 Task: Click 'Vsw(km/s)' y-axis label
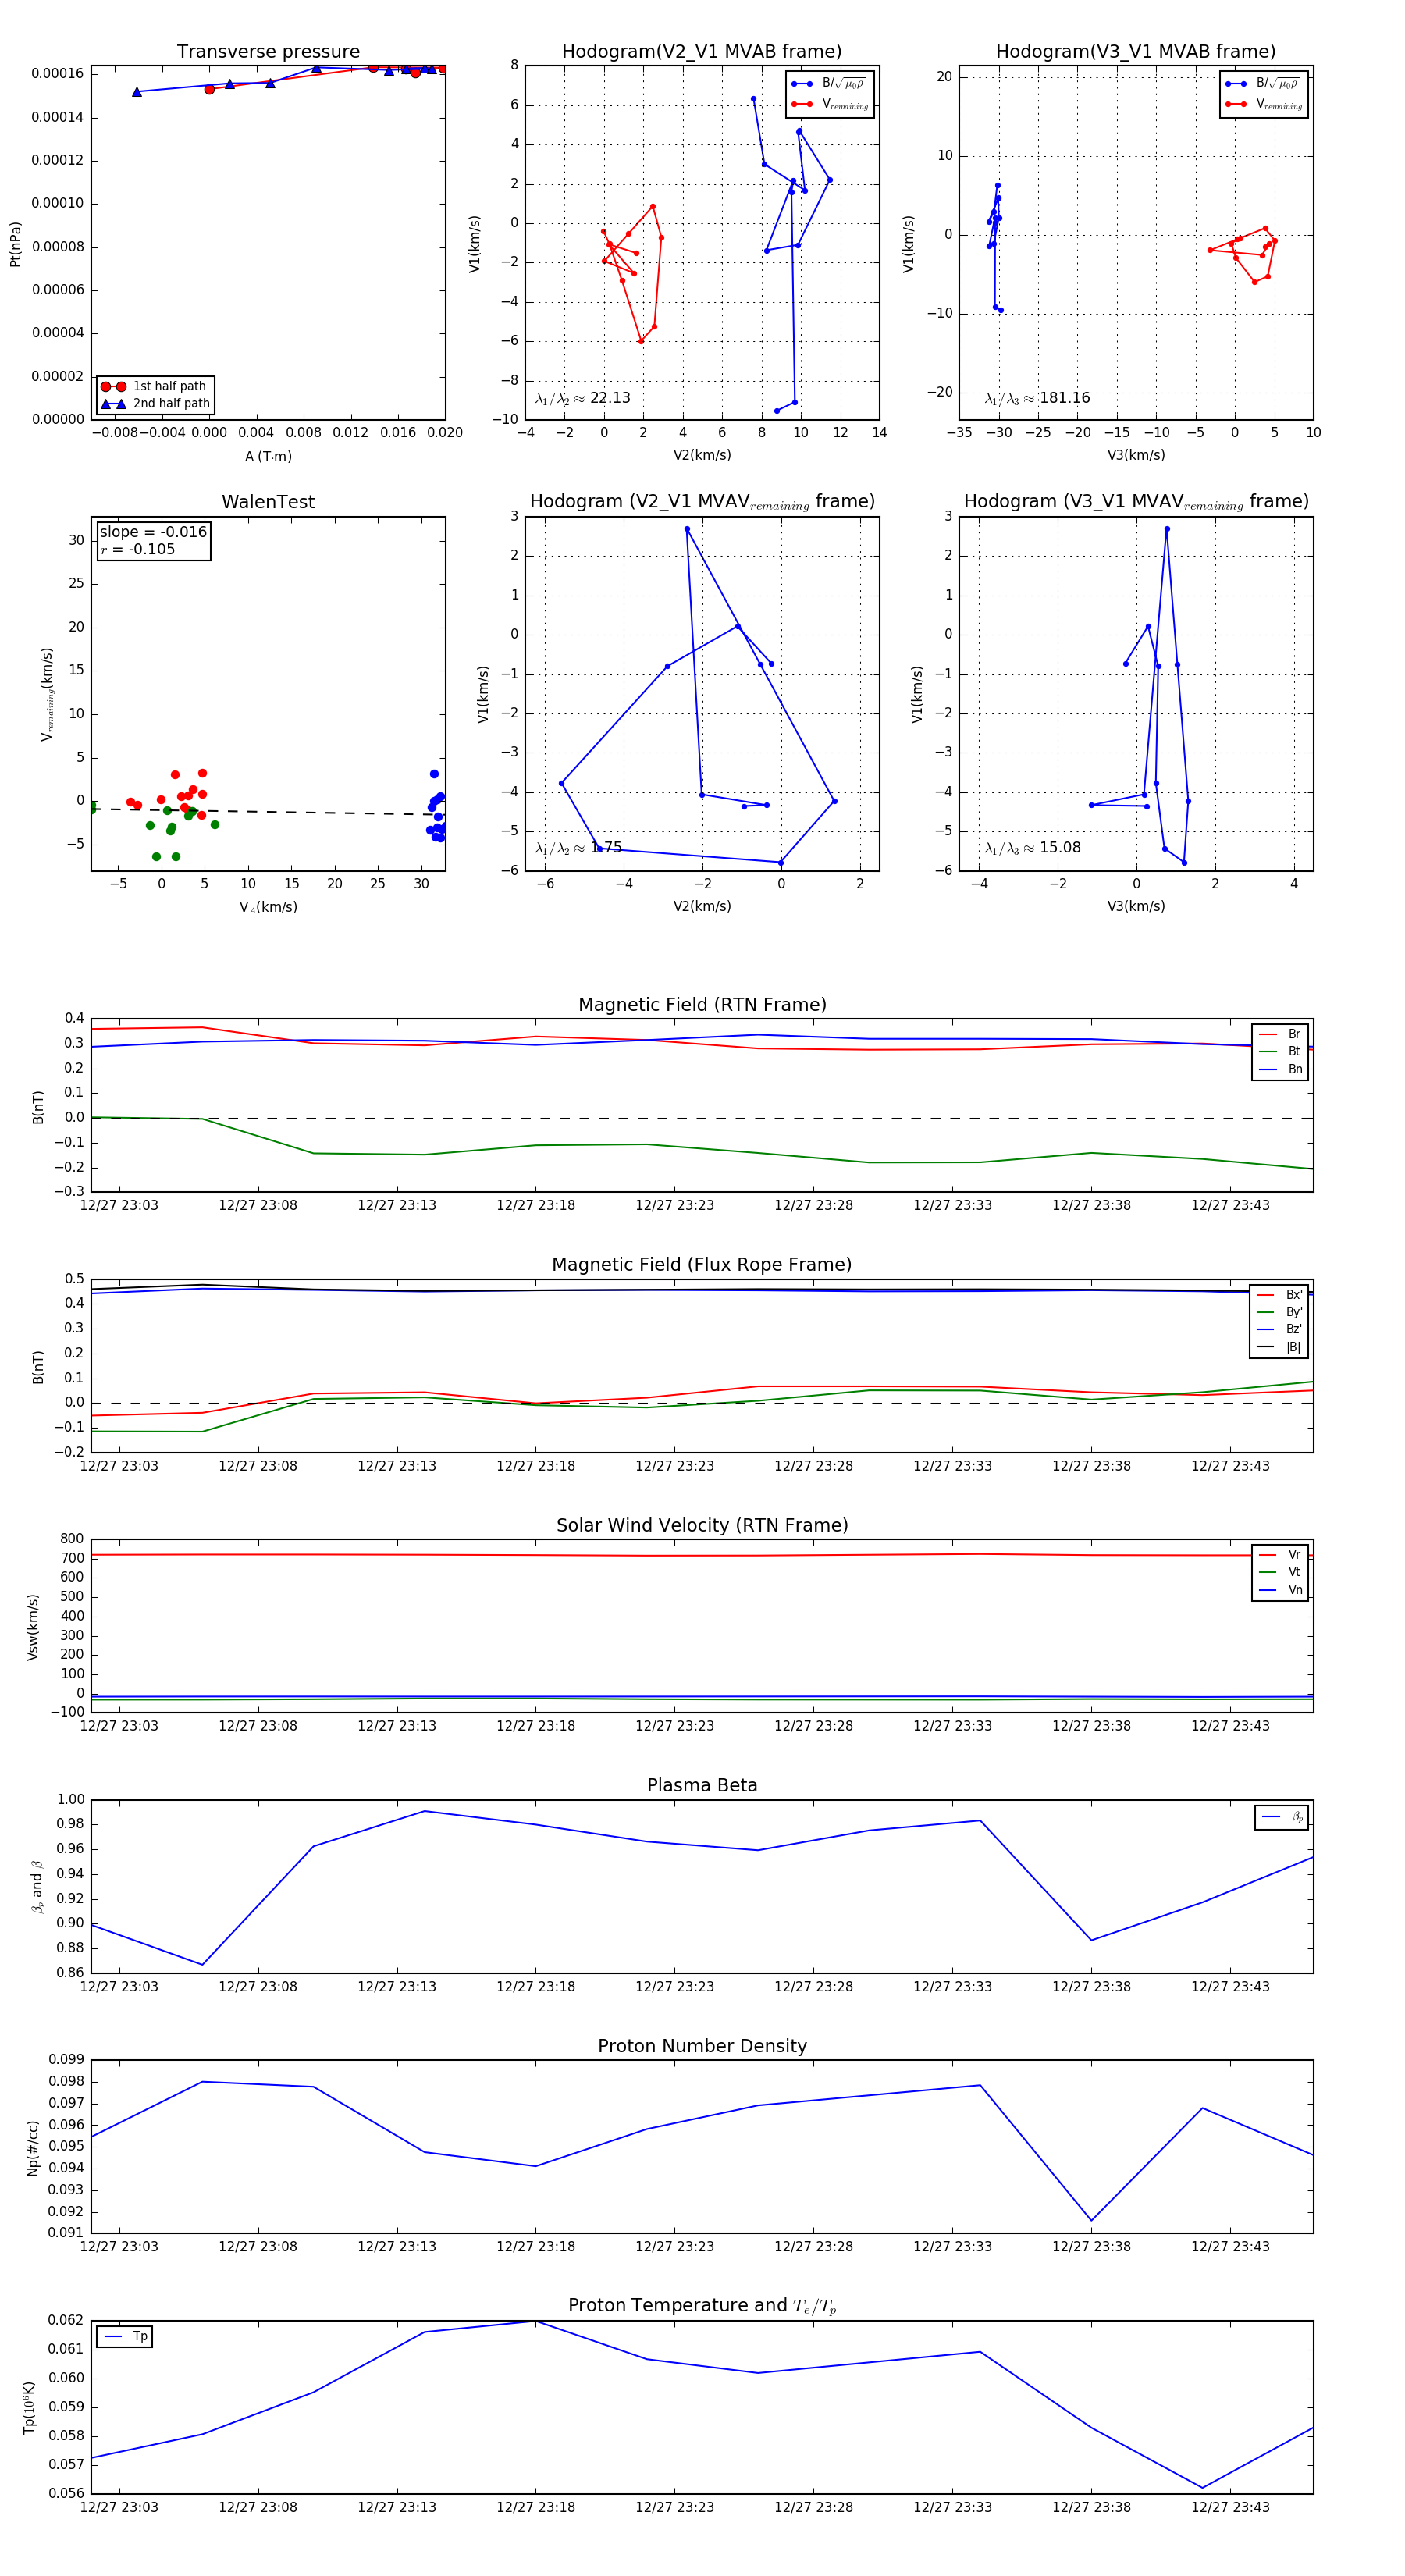(32, 1627)
